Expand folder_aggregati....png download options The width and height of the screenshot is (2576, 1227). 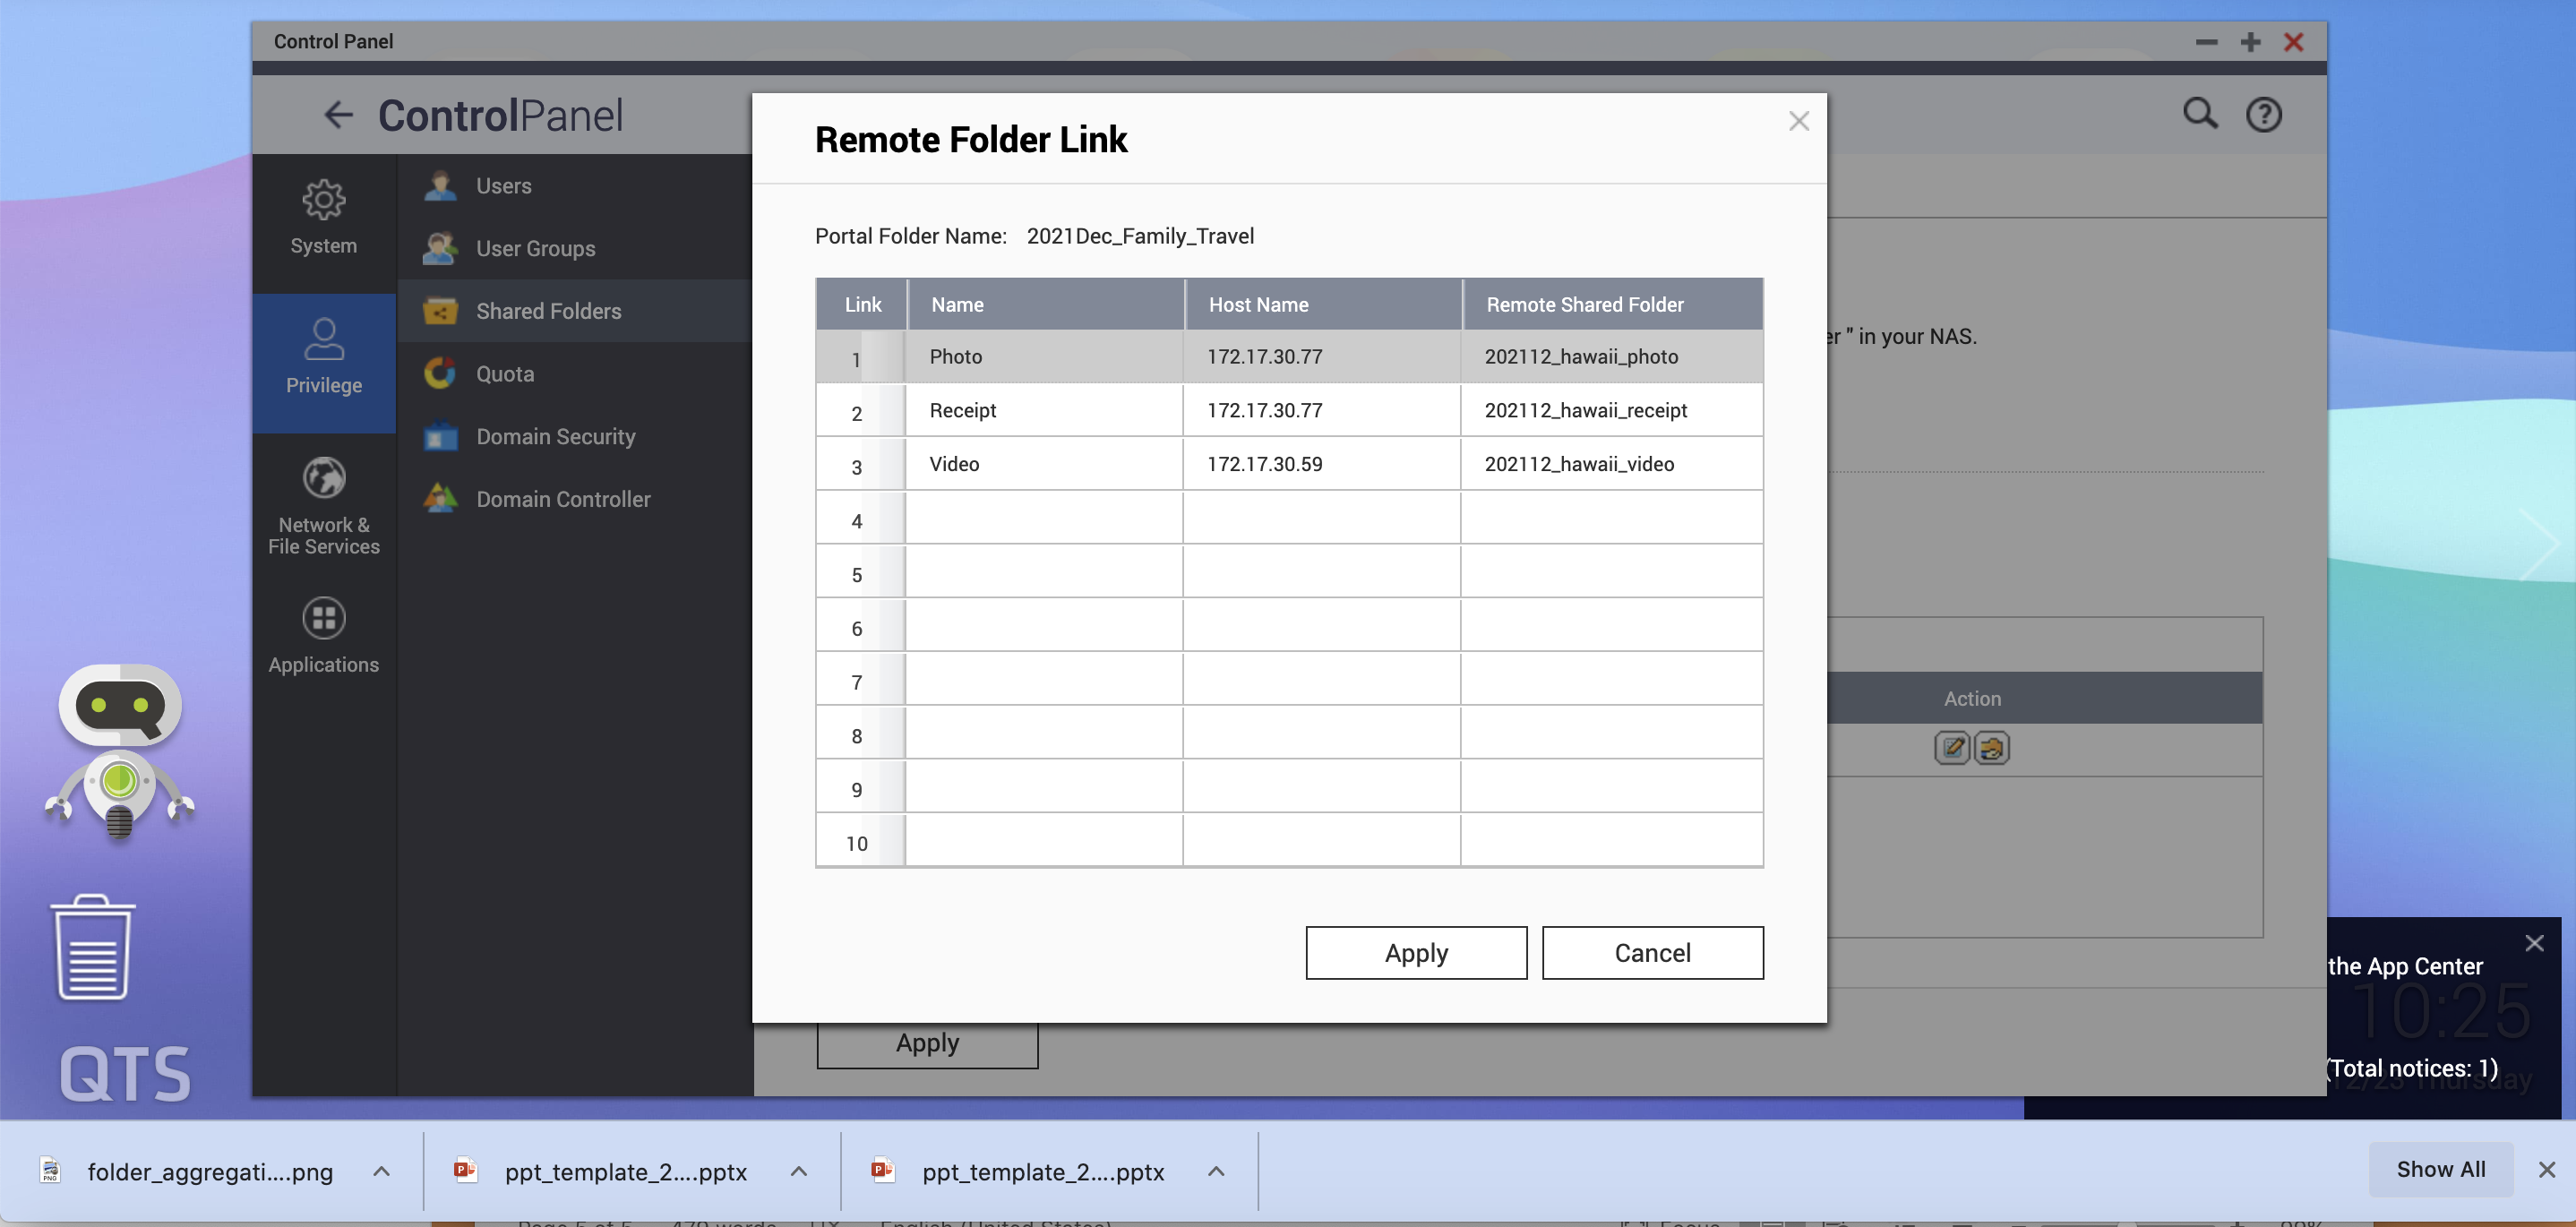click(x=381, y=1171)
